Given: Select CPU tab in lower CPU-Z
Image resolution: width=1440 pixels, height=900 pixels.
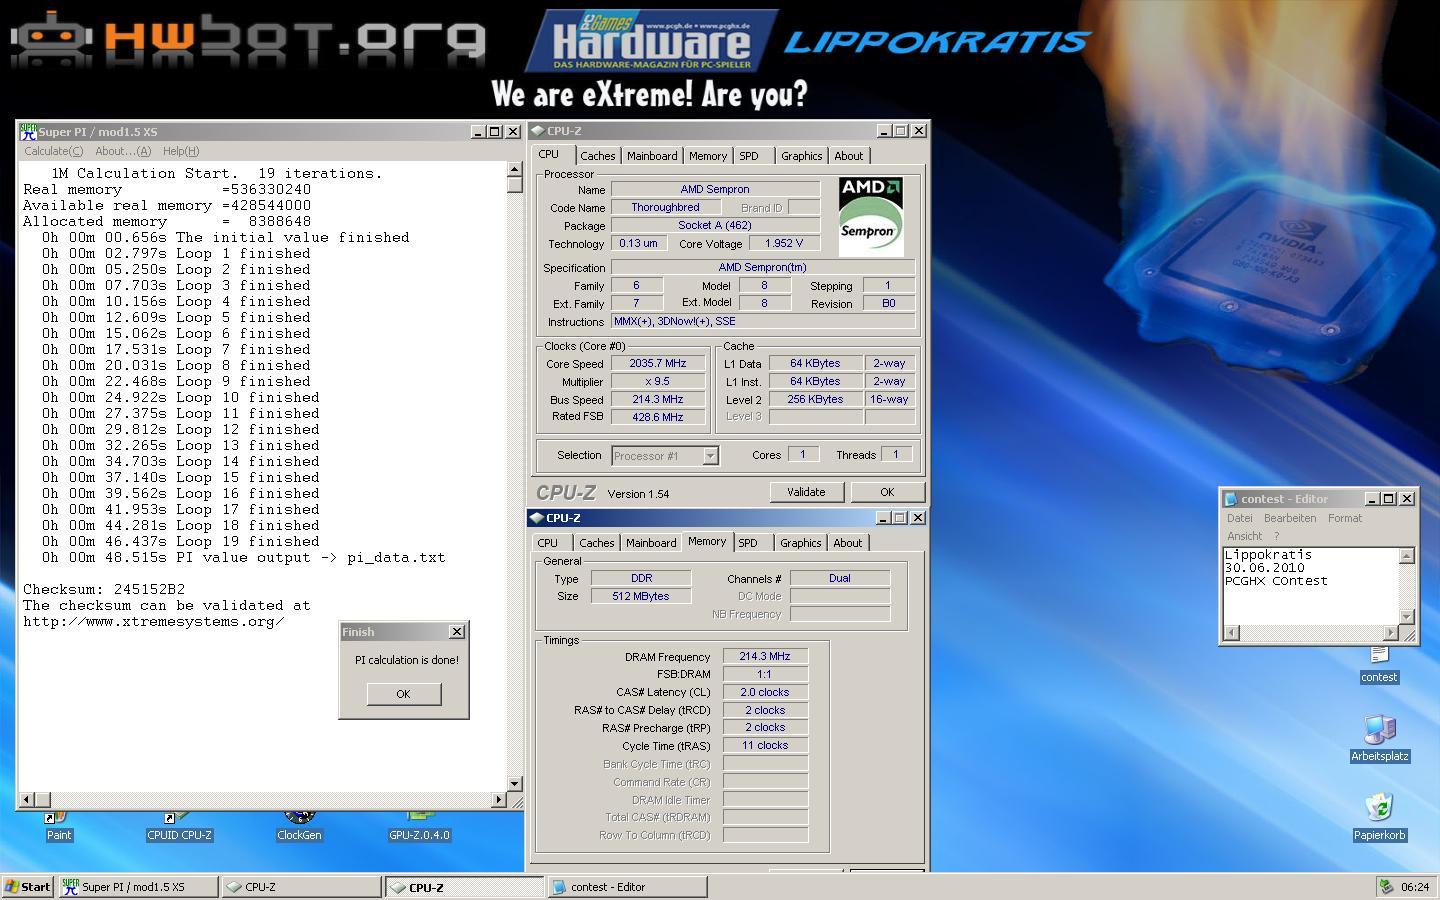Looking at the screenshot, I should [x=548, y=543].
